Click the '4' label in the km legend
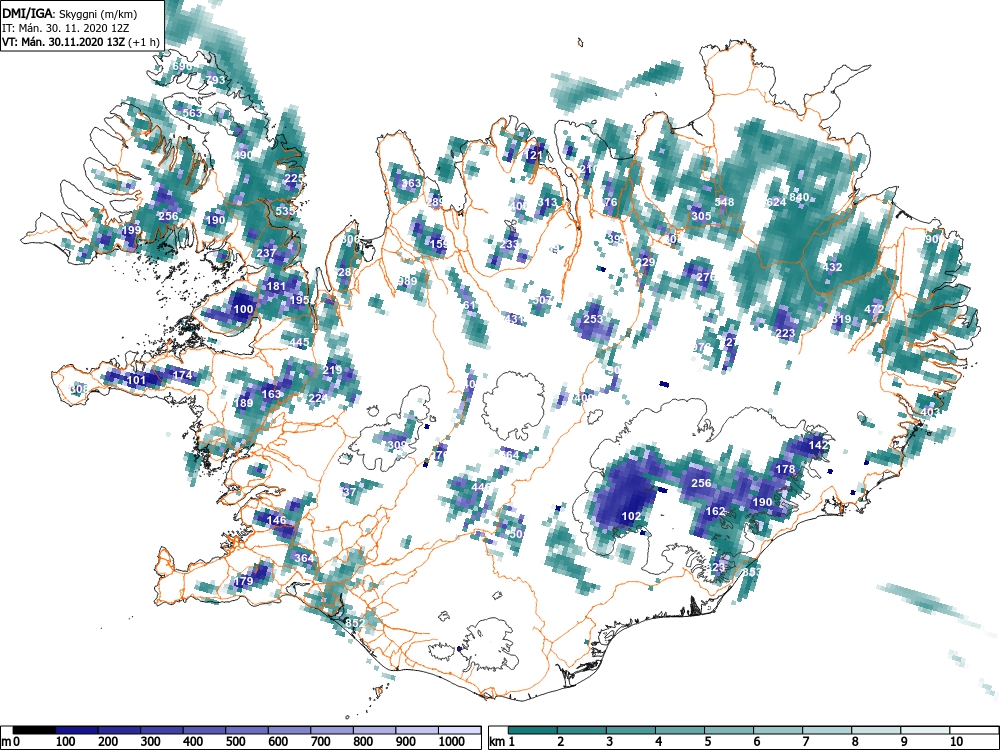Image resolution: width=1000 pixels, height=750 pixels. click(x=658, y=742)
